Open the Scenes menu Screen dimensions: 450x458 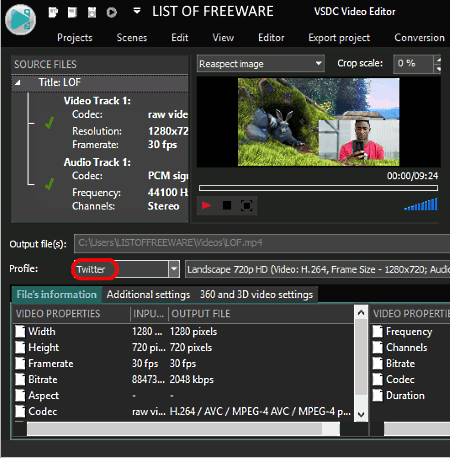(132, 38)
